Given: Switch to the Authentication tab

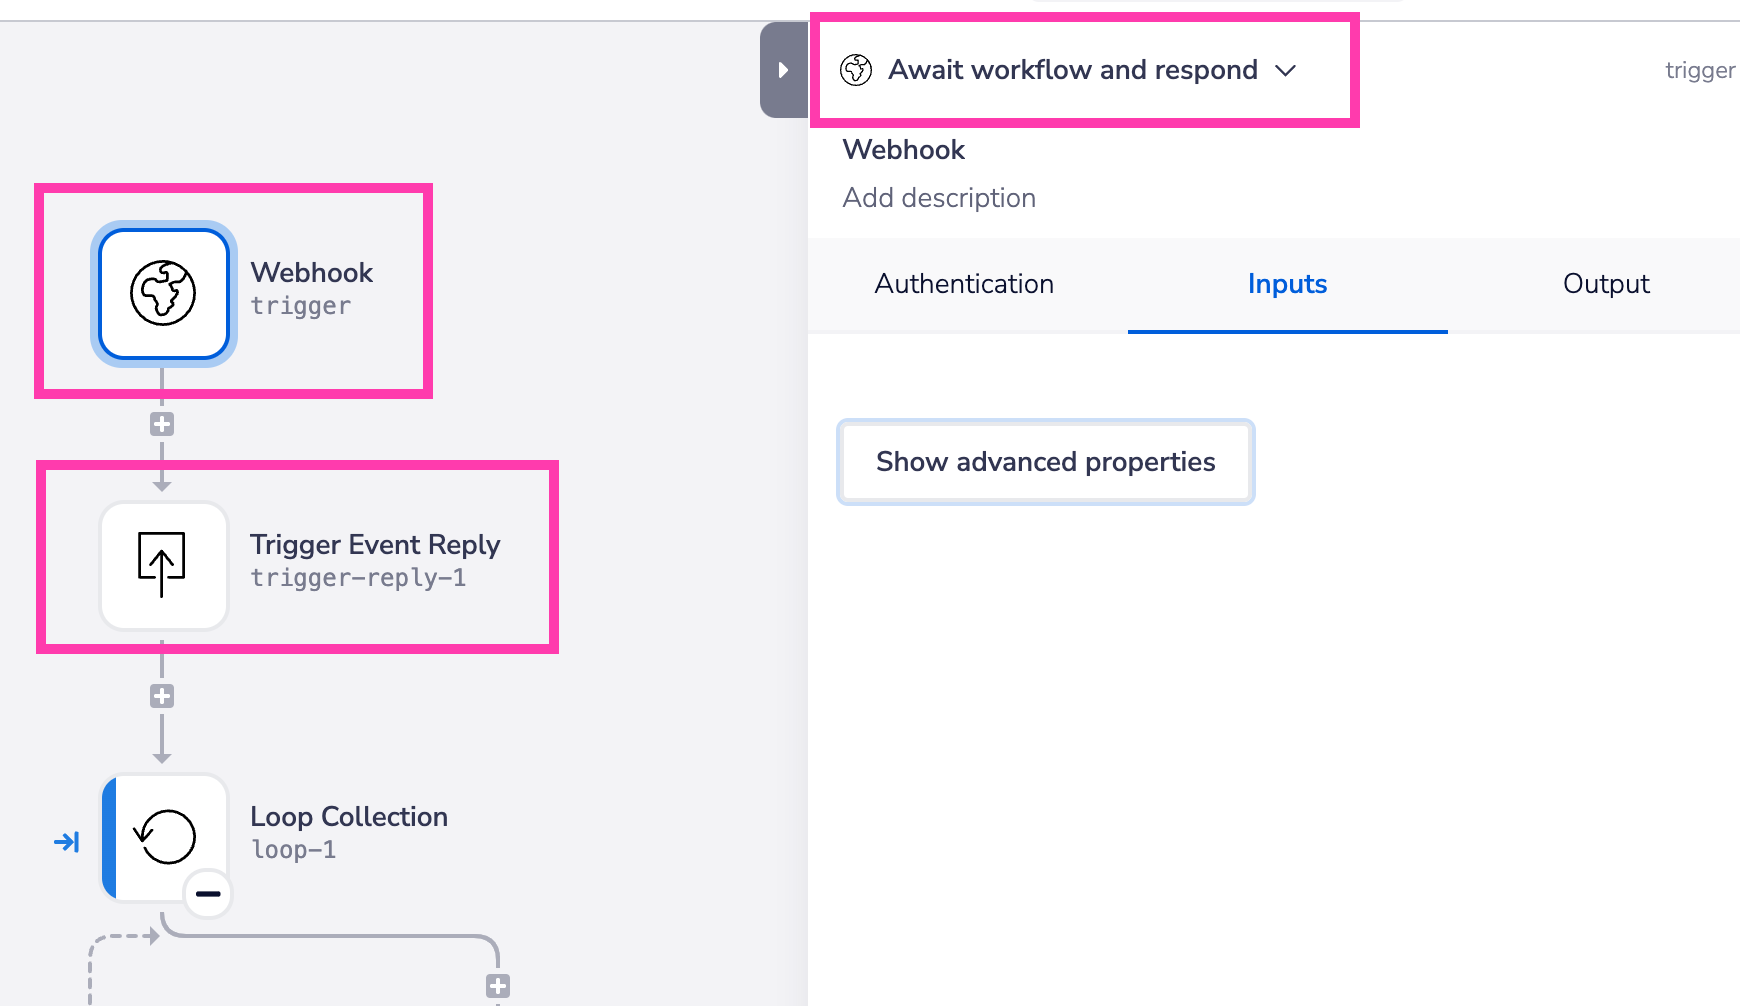Looking at the screenshot, I should tap(964, 284).
